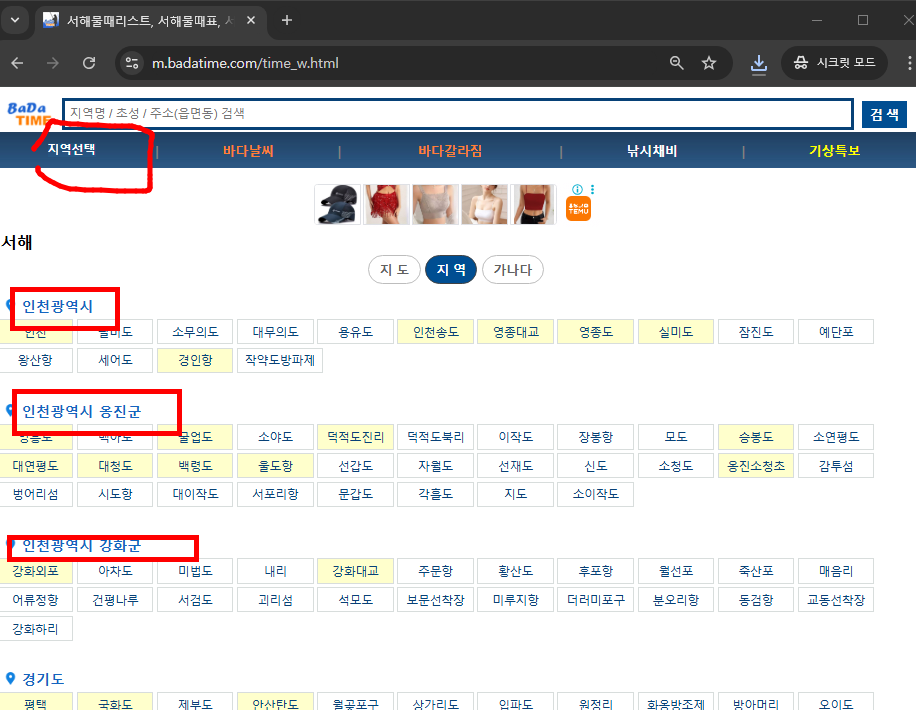Click the second advertisement thumbnail image
Image resolution: width=916 pixels, height=710 pixels.
(x=386, y=204)
